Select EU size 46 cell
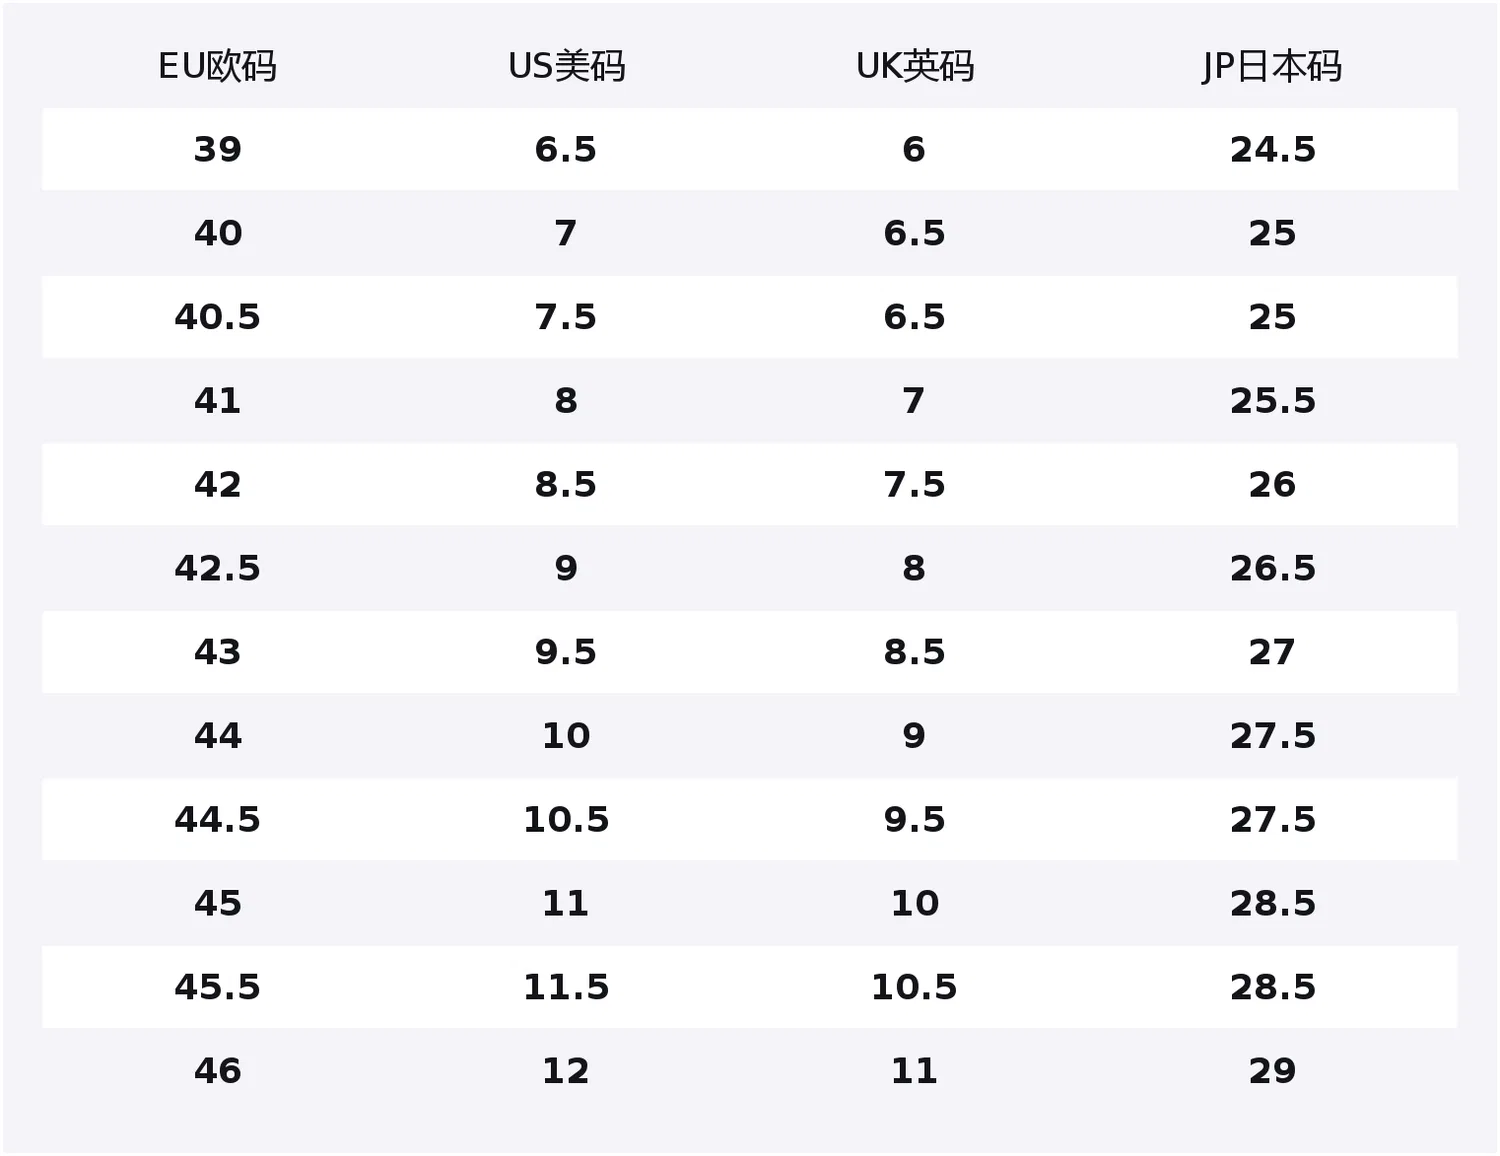The image size is (1500, 1156). click(217, 1071)
